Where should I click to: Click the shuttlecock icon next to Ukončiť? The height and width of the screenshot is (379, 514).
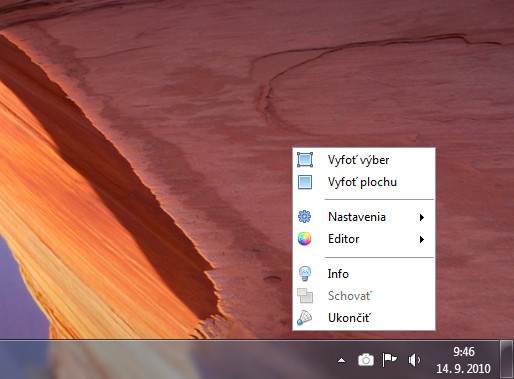tap(304, 318)
